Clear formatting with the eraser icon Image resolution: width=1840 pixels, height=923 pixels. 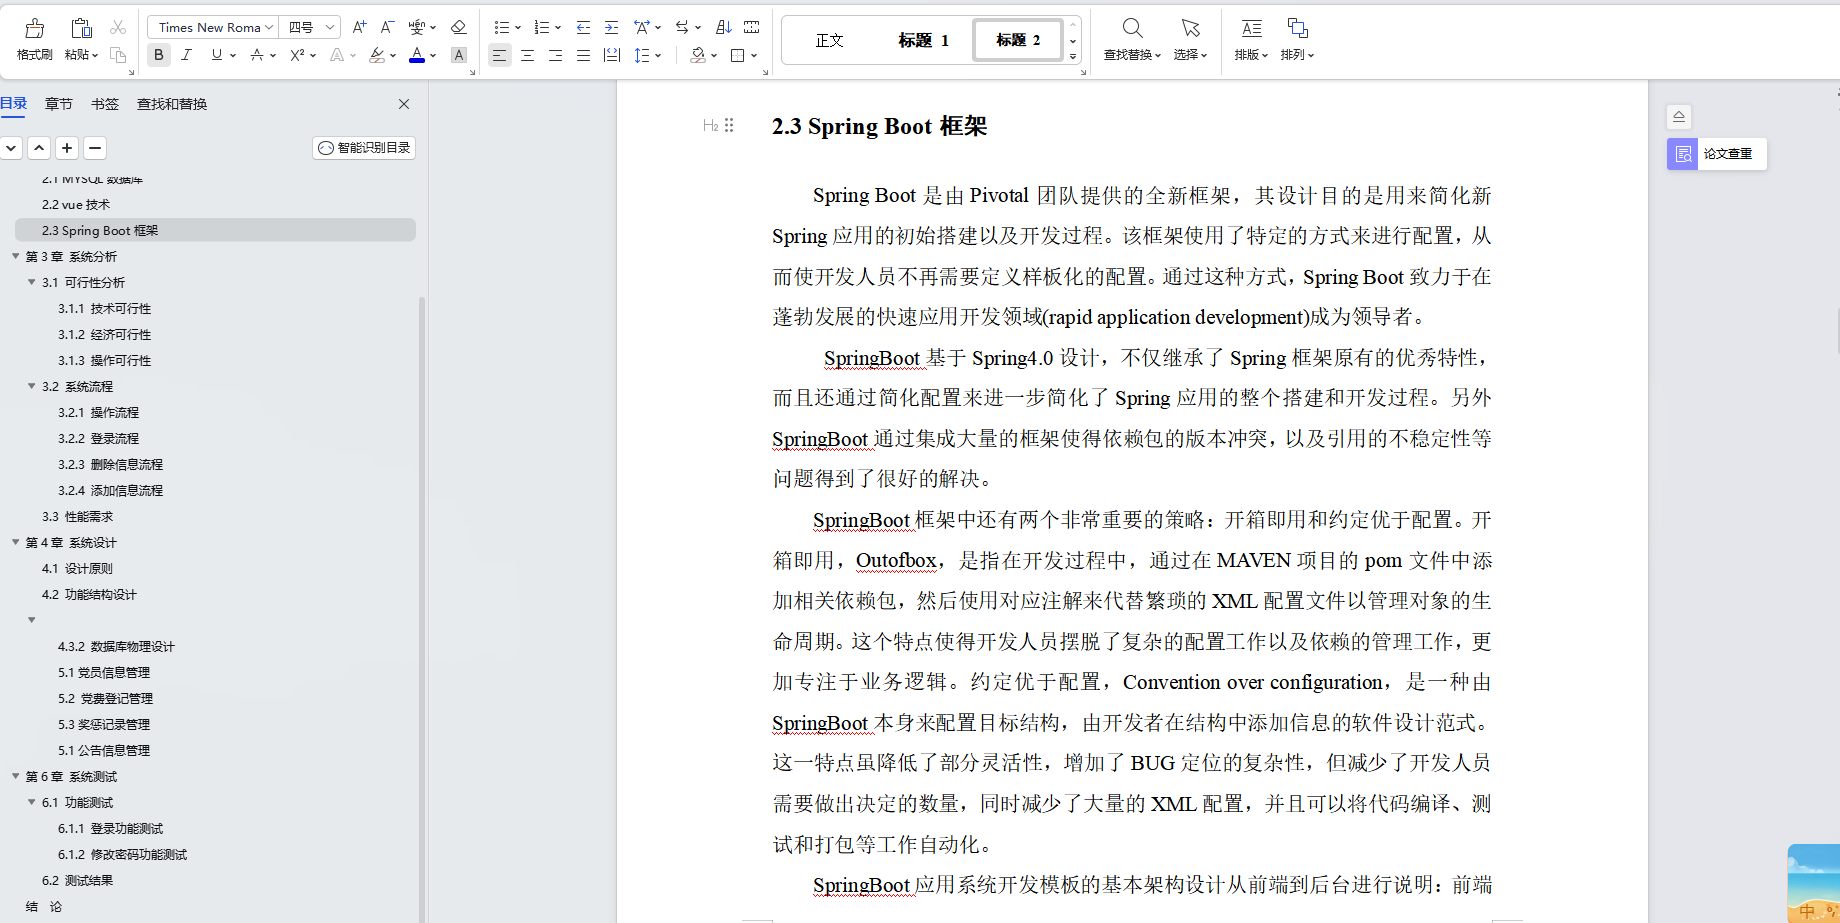click(x=458, y=27)
